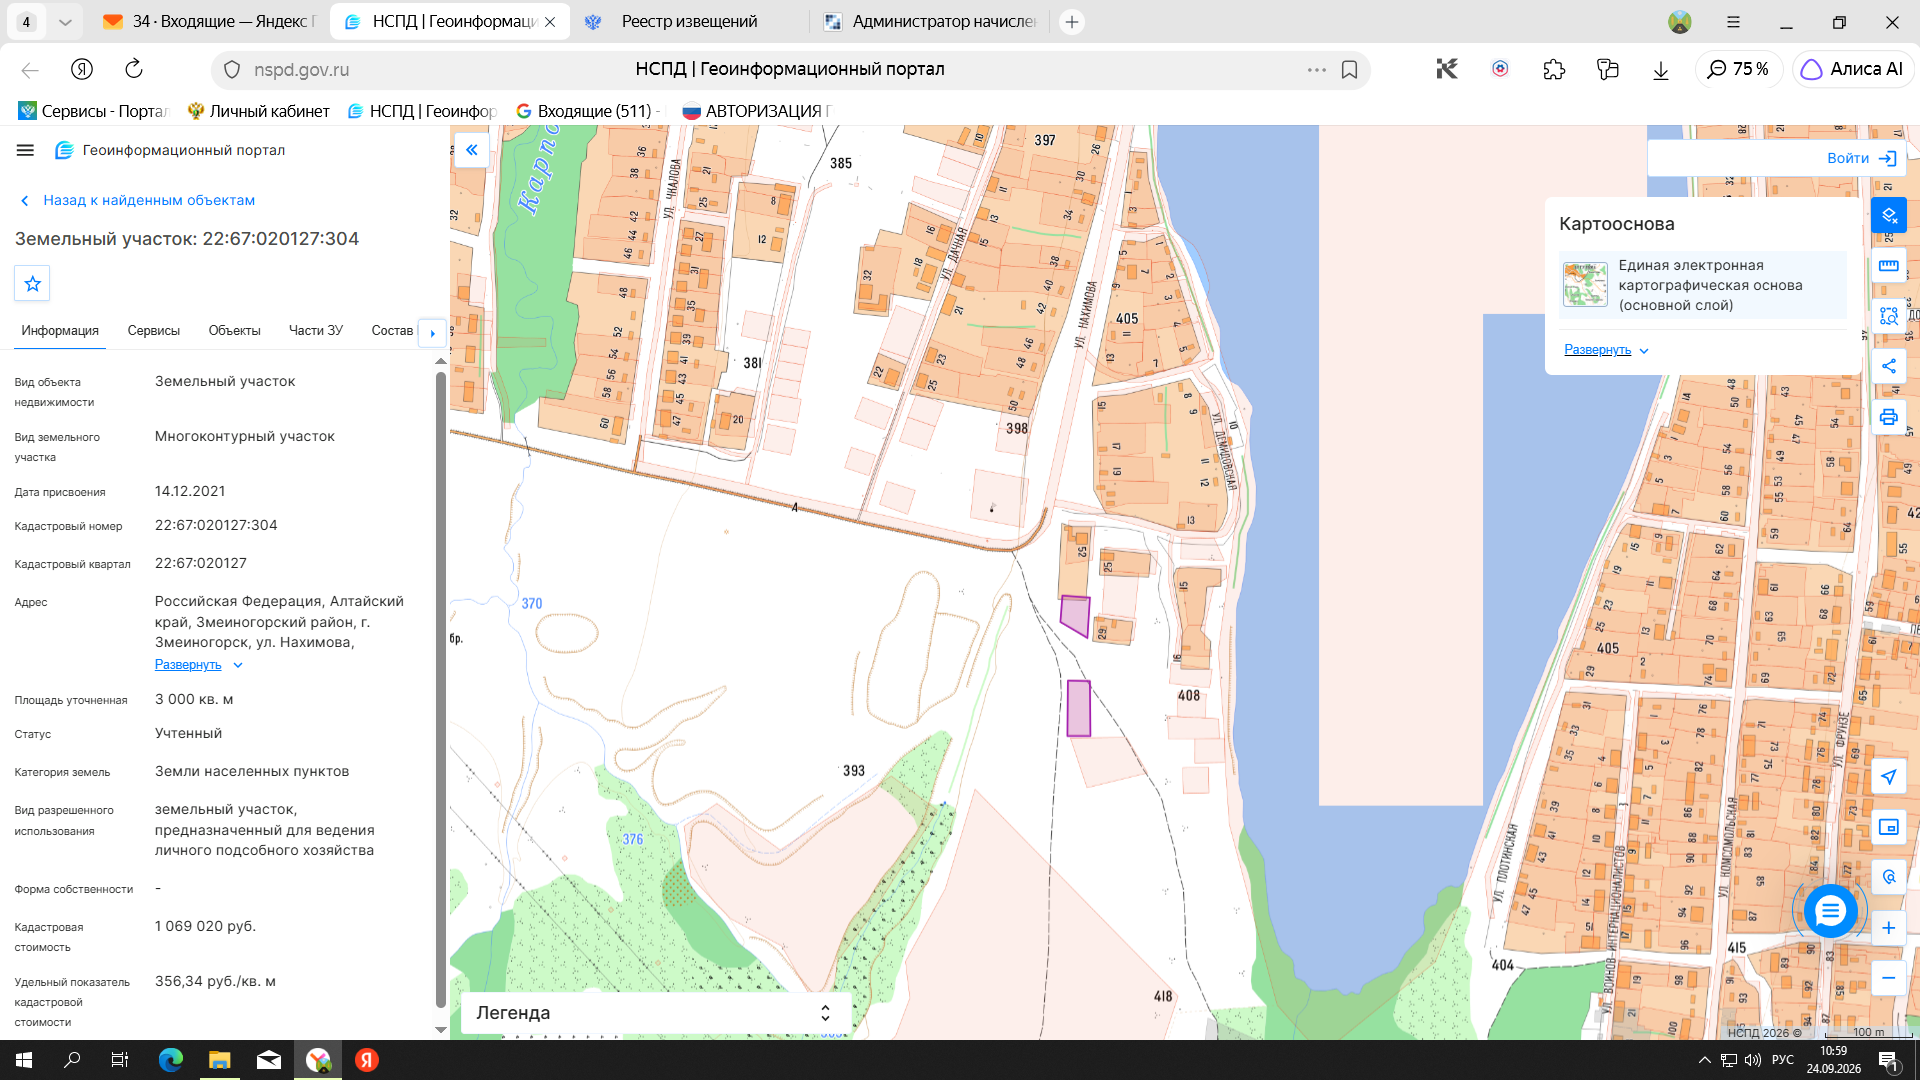Open the chat support bubble

pyautogui.click(x=1830, y=911)
